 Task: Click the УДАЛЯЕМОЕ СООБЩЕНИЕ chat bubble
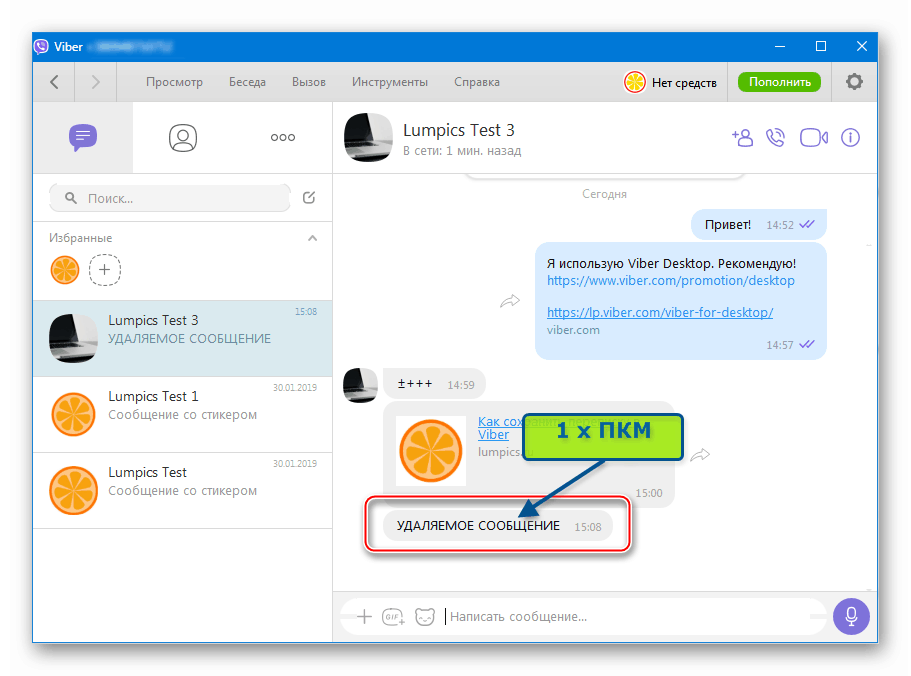click(x=498, y=526)
